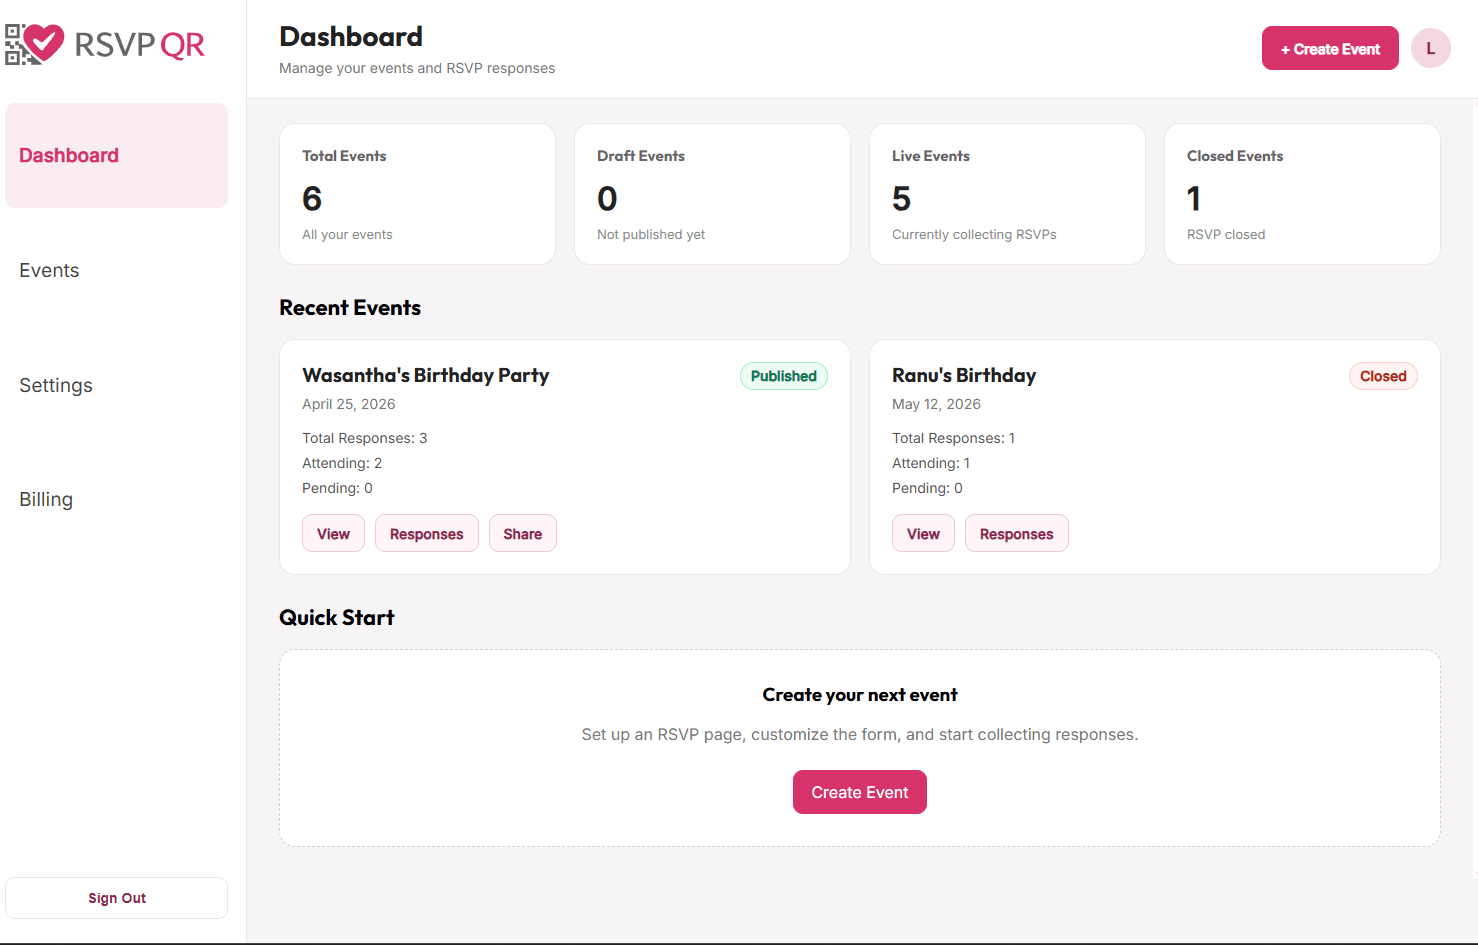The image size is (1478, 945).
Task: Sign Out of the account
Action: 116,897
